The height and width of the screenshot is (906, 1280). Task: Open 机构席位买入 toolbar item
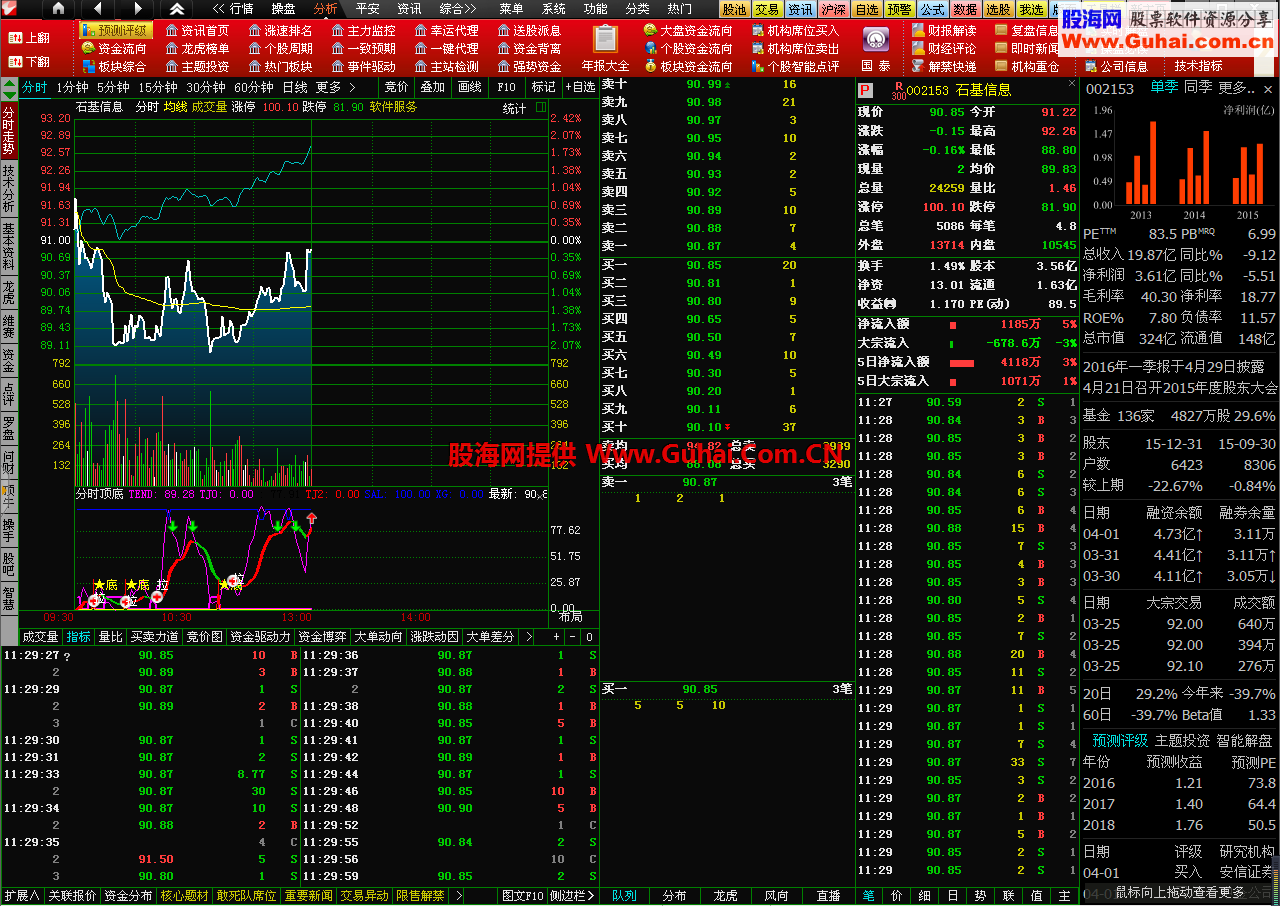(795, 30)
